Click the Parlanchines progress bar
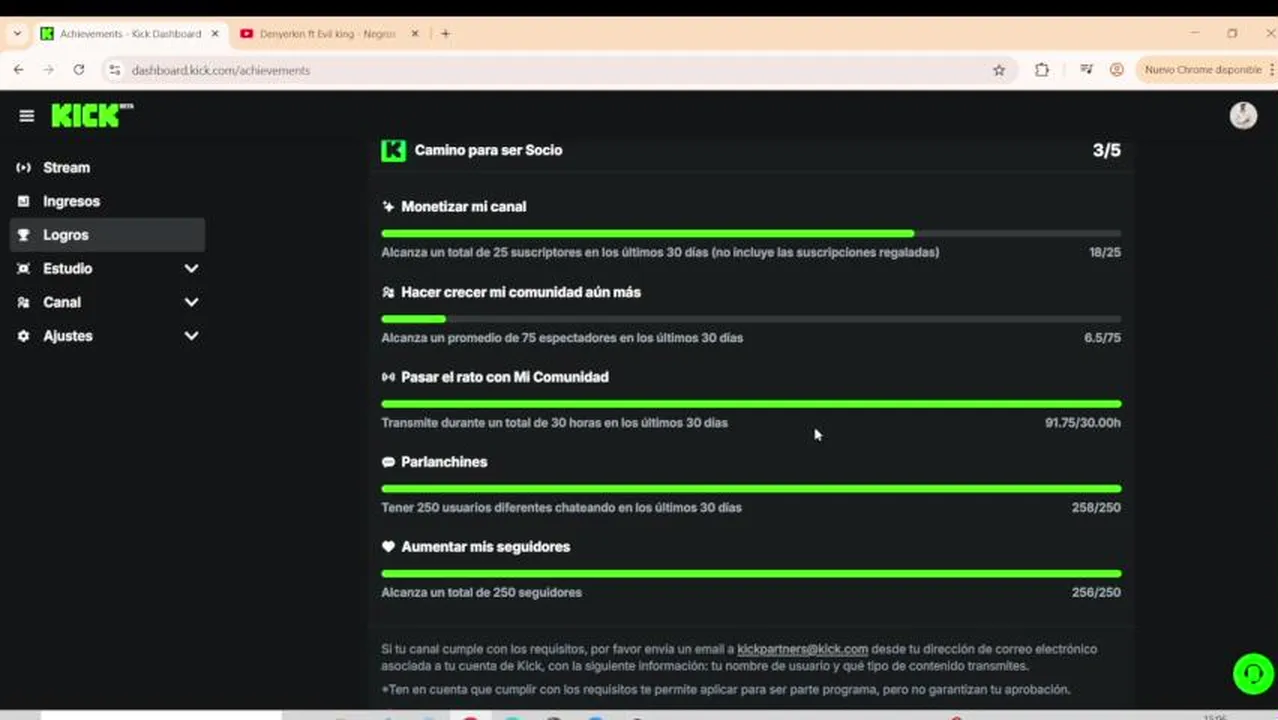The height and width of the screenshot is (720, 1278). [751, 488]
